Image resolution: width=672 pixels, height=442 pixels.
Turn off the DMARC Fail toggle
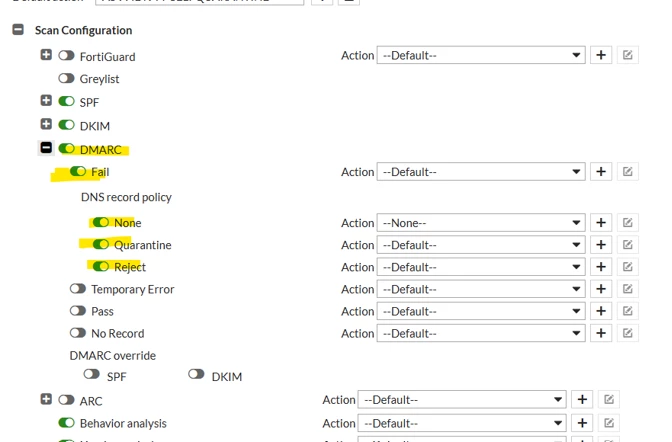coord(78,171)
